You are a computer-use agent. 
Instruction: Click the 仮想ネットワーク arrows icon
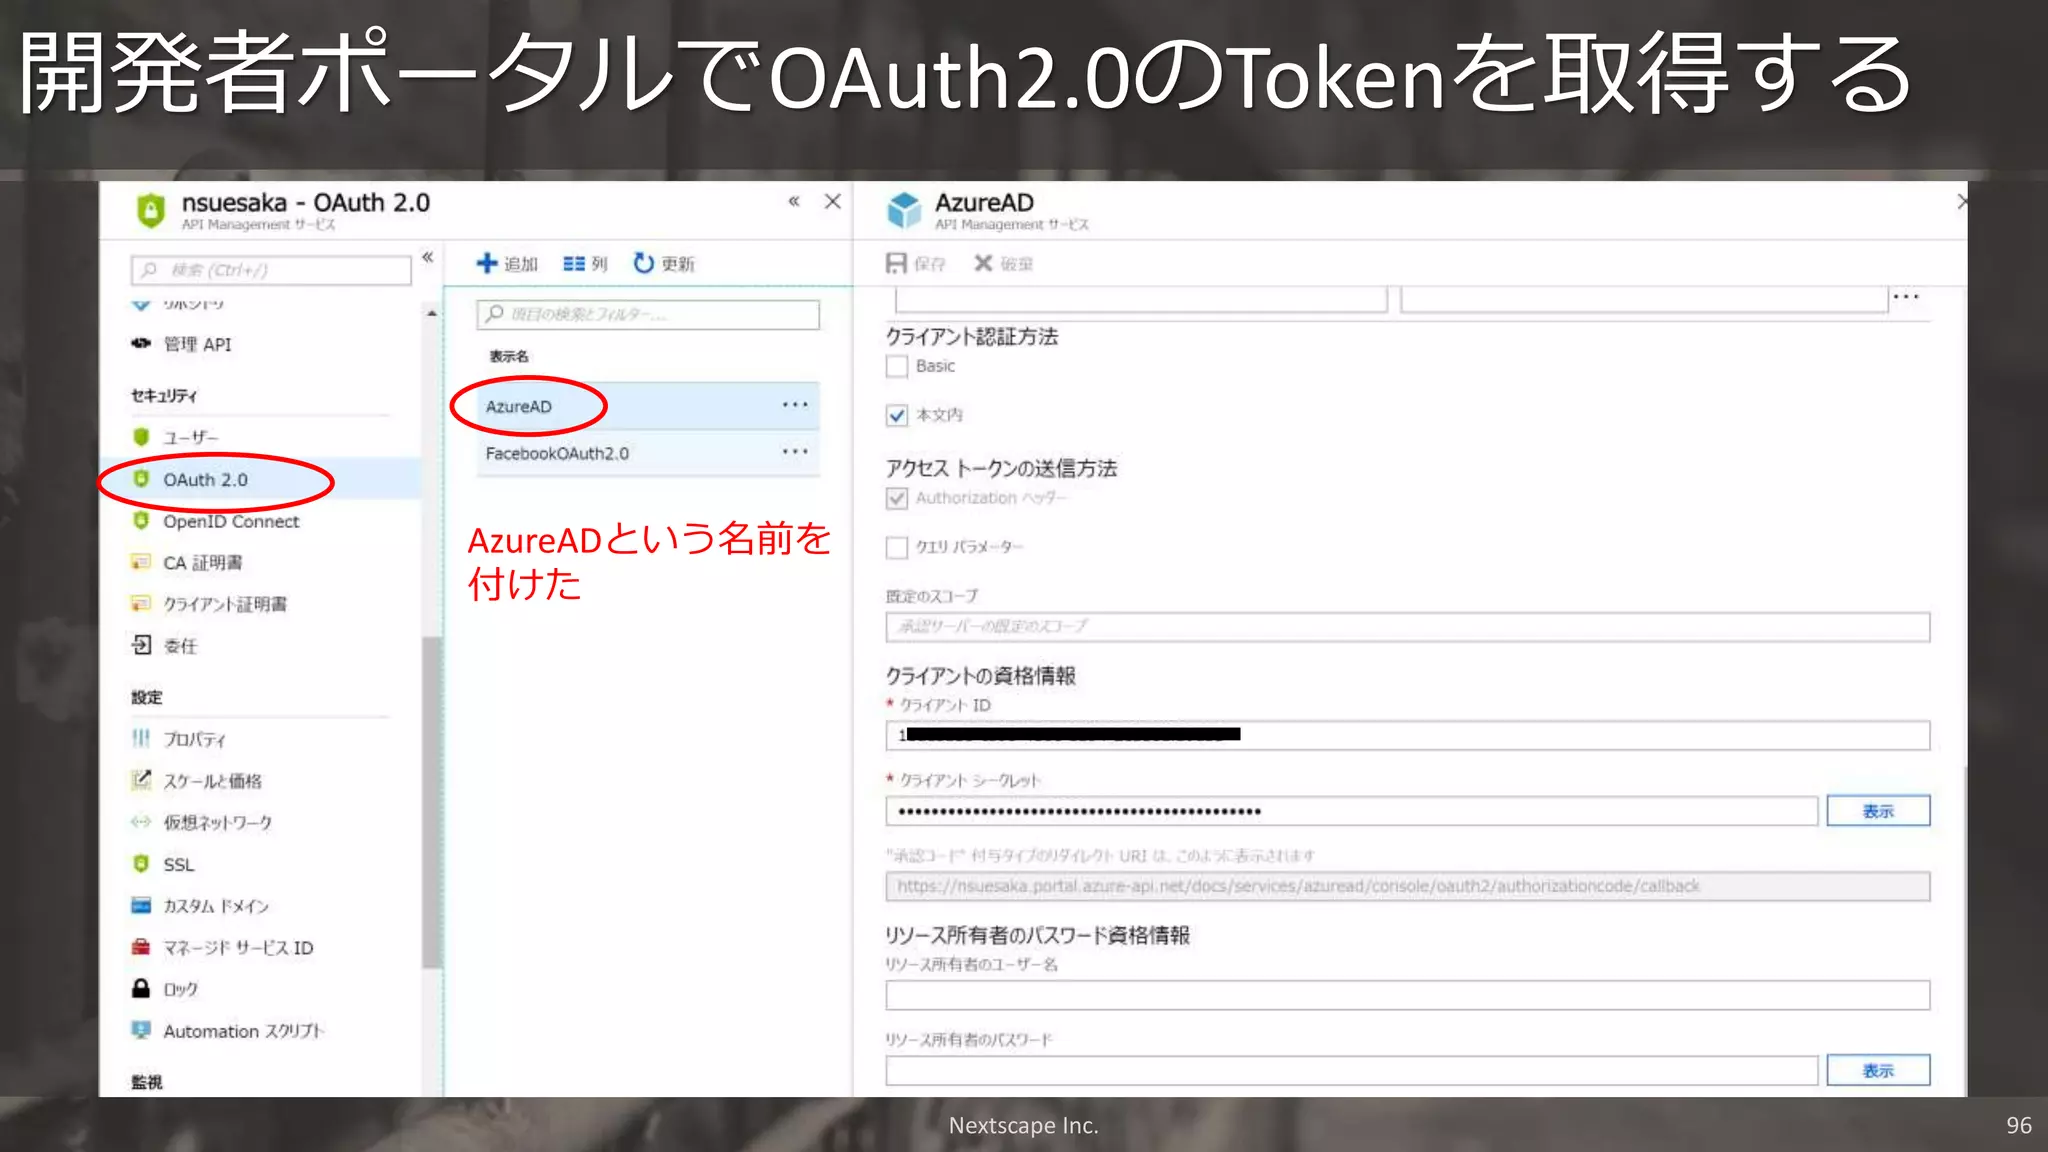pyautogui.click(x=141, y=822)
